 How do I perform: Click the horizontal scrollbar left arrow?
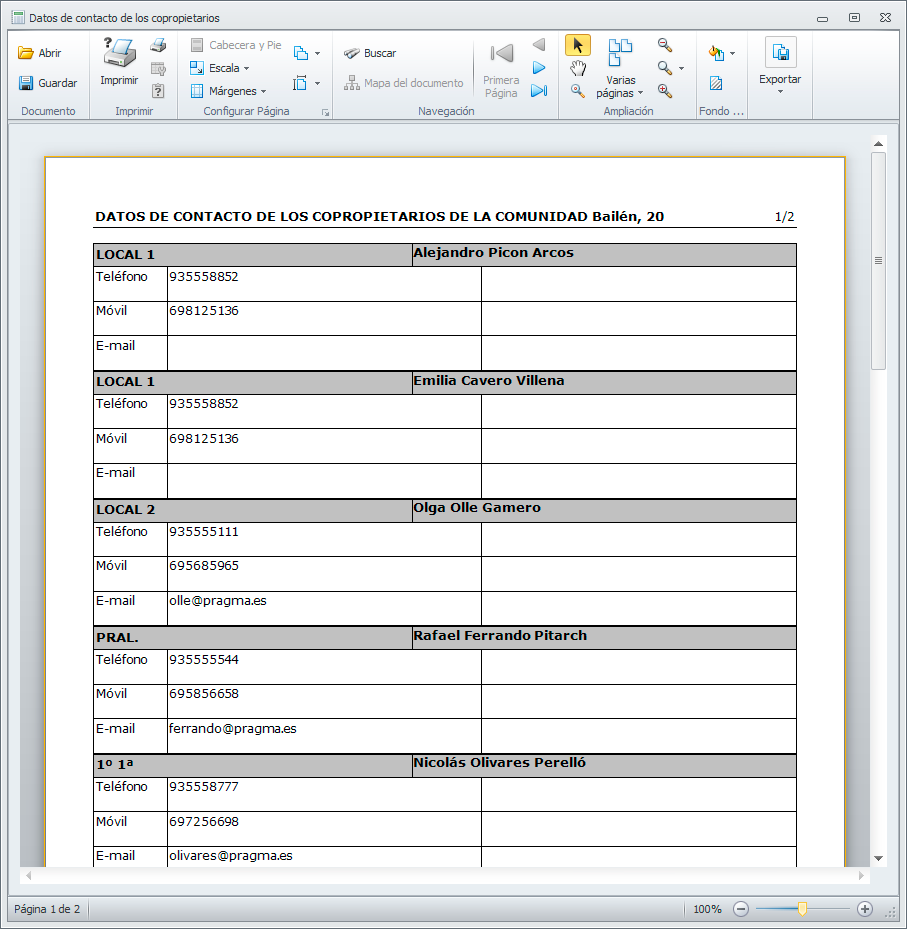[28, 875]
